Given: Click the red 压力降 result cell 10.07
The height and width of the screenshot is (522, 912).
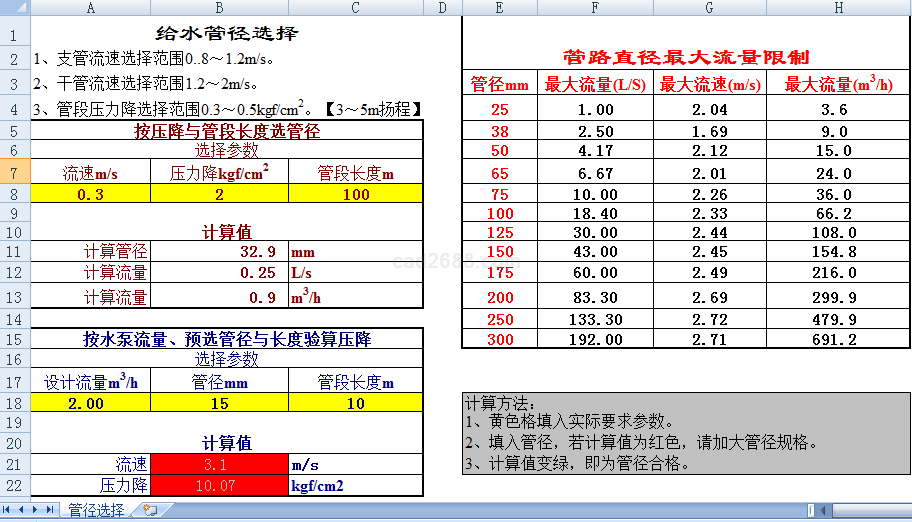Looking at the screenshot, I should click(219, 486).
